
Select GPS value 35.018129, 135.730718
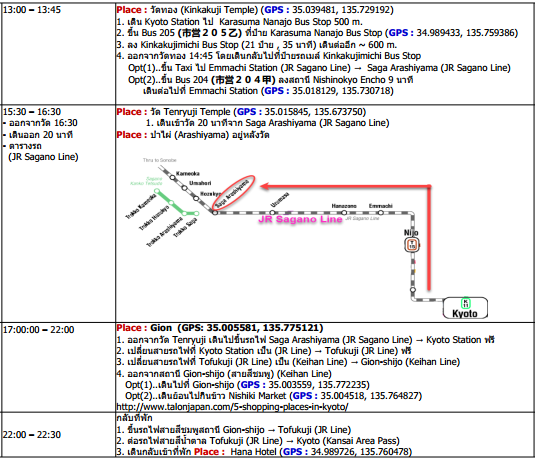[x=343, y=91]
